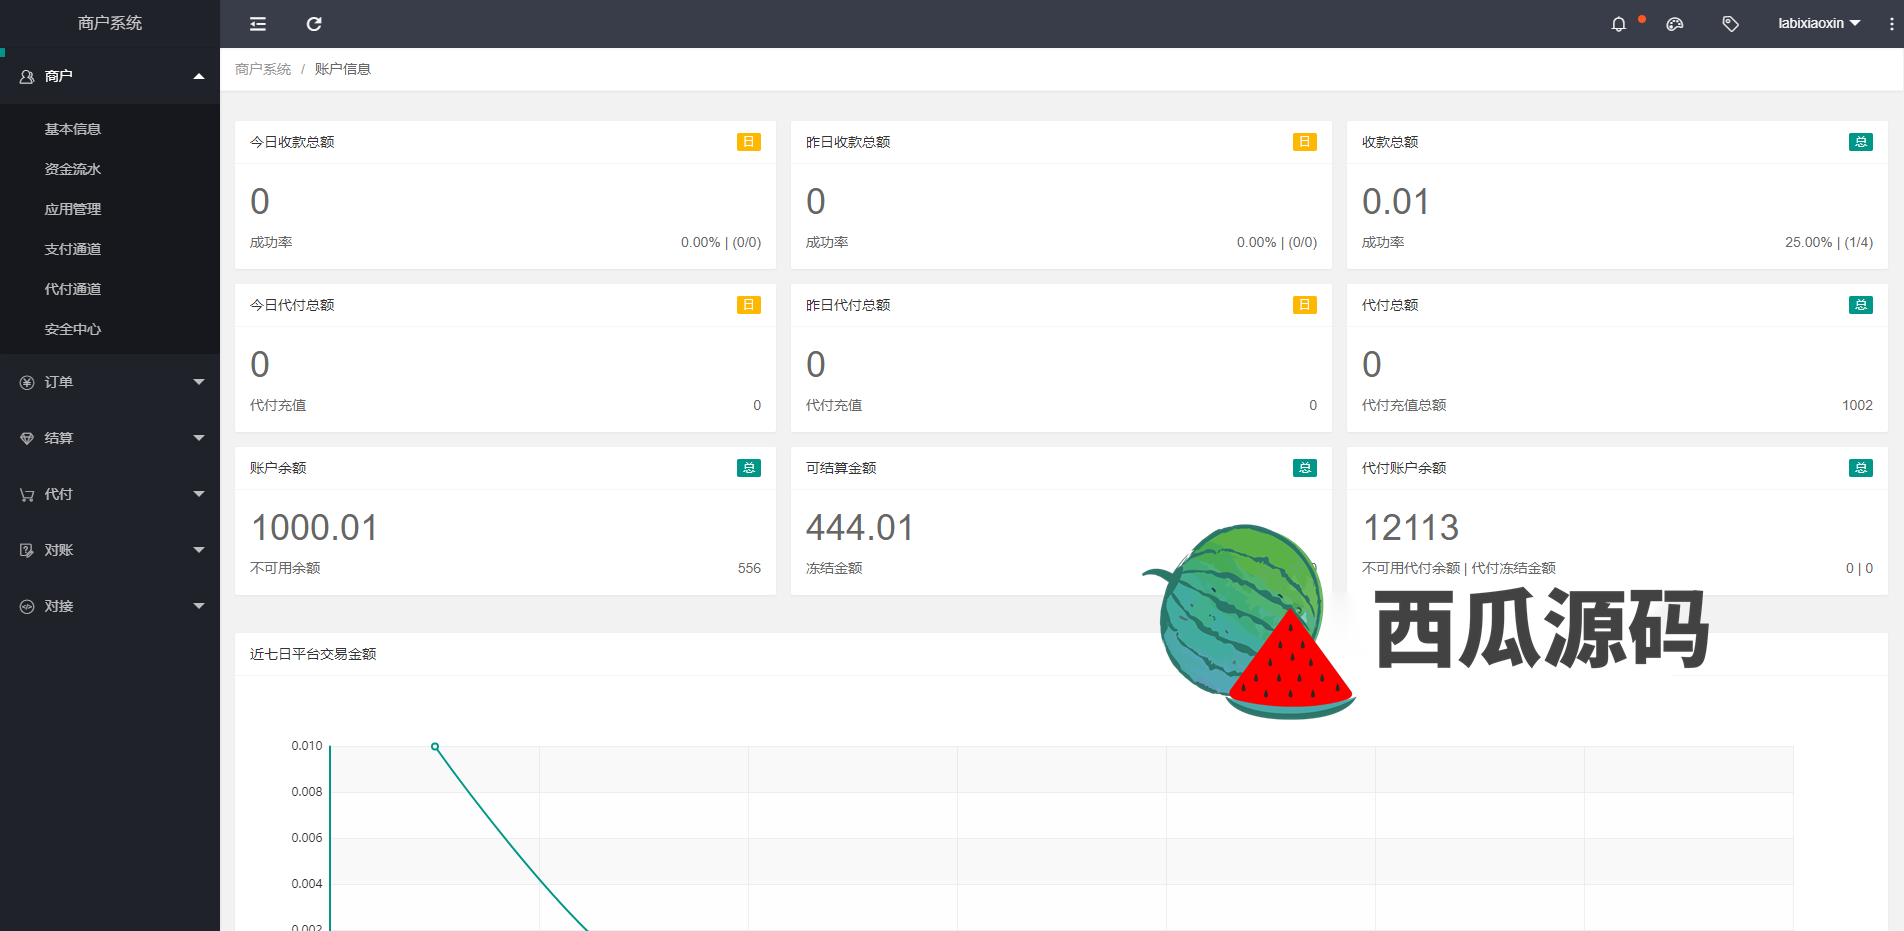Click the 近七日平台交易金额 chart title
This screenshot has width=1904, height=931.
313,654
